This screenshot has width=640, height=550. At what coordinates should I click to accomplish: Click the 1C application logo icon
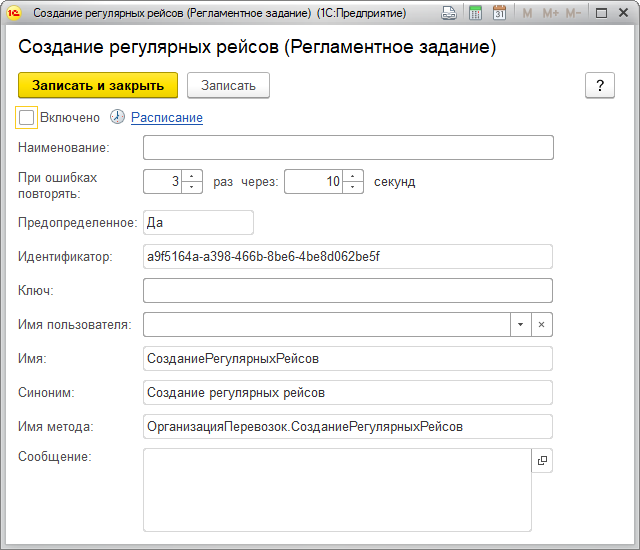pos(14,13)
